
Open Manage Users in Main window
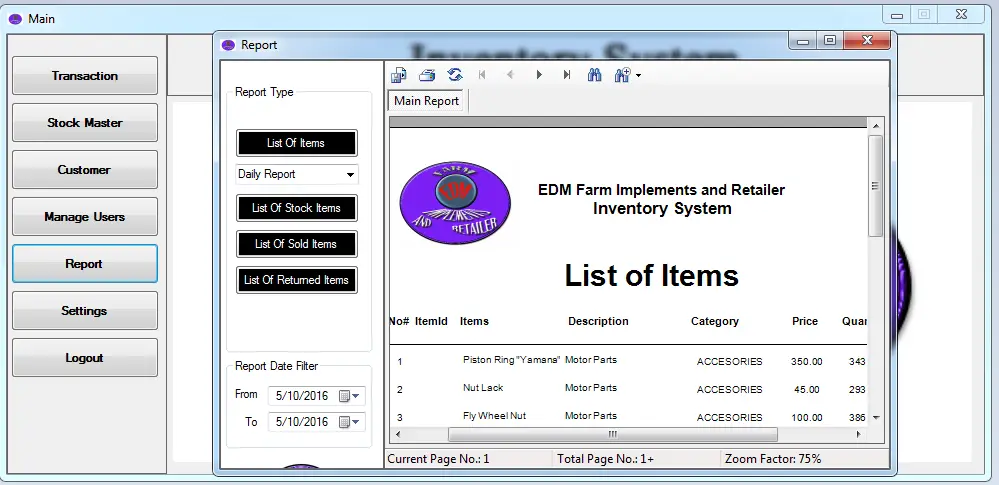pyautogui.click(x=85, y=217)
